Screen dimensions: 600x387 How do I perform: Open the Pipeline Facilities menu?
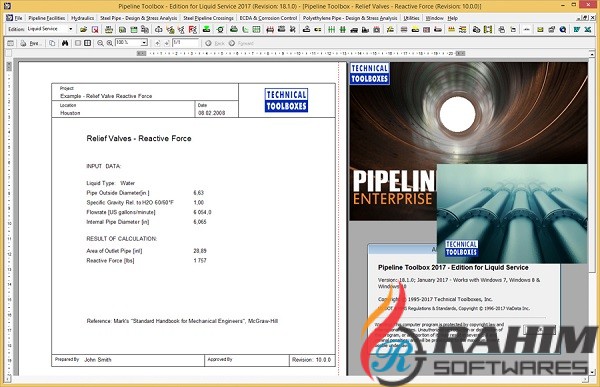pyautogui.click(x=47, y=18)
